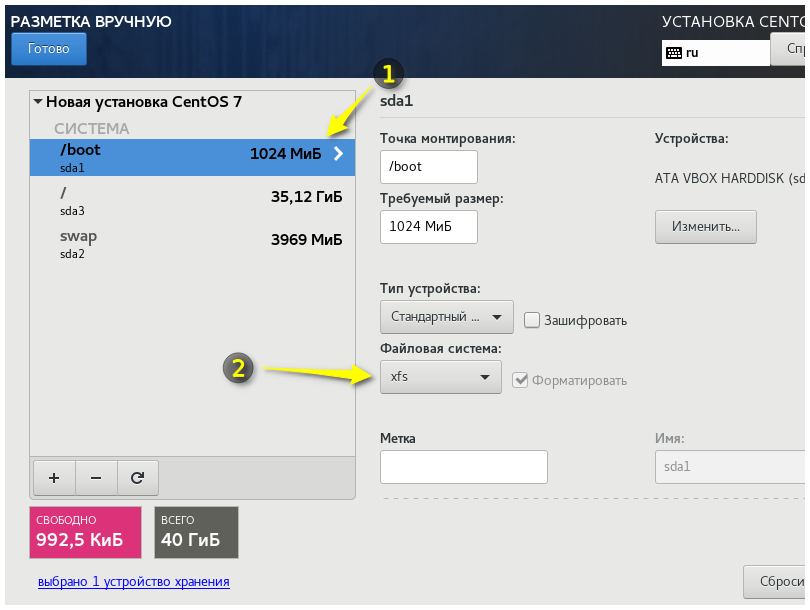
Task: Click the СИСТЕМА group label
Action: (91, 129)
